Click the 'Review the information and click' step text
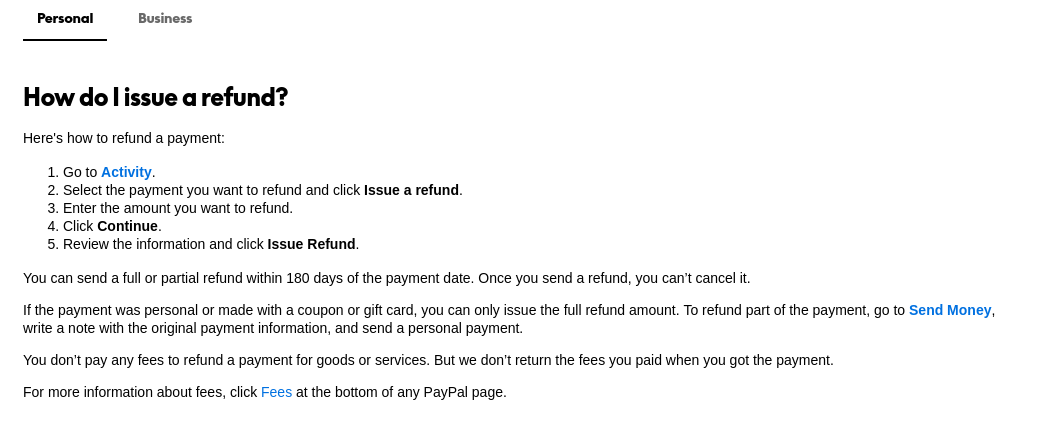 pos(163,244)
